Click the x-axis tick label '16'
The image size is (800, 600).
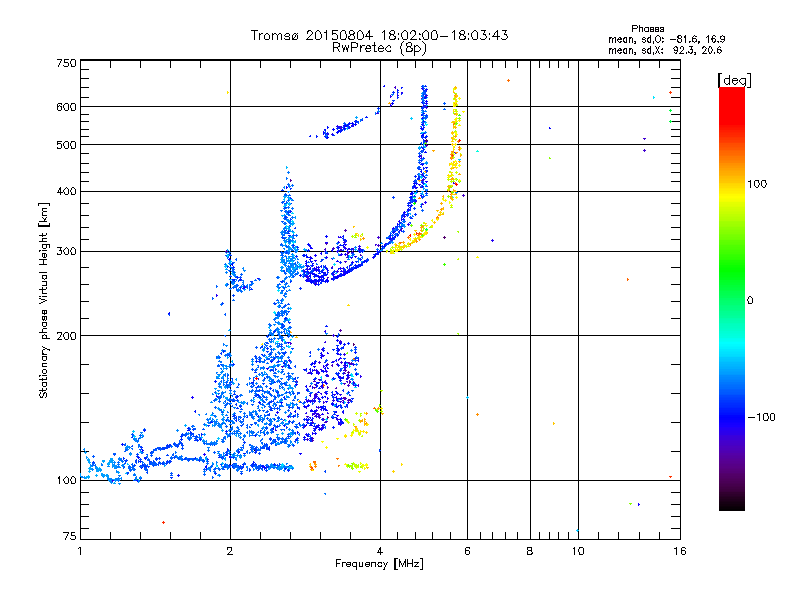click(x=680, y=551)
